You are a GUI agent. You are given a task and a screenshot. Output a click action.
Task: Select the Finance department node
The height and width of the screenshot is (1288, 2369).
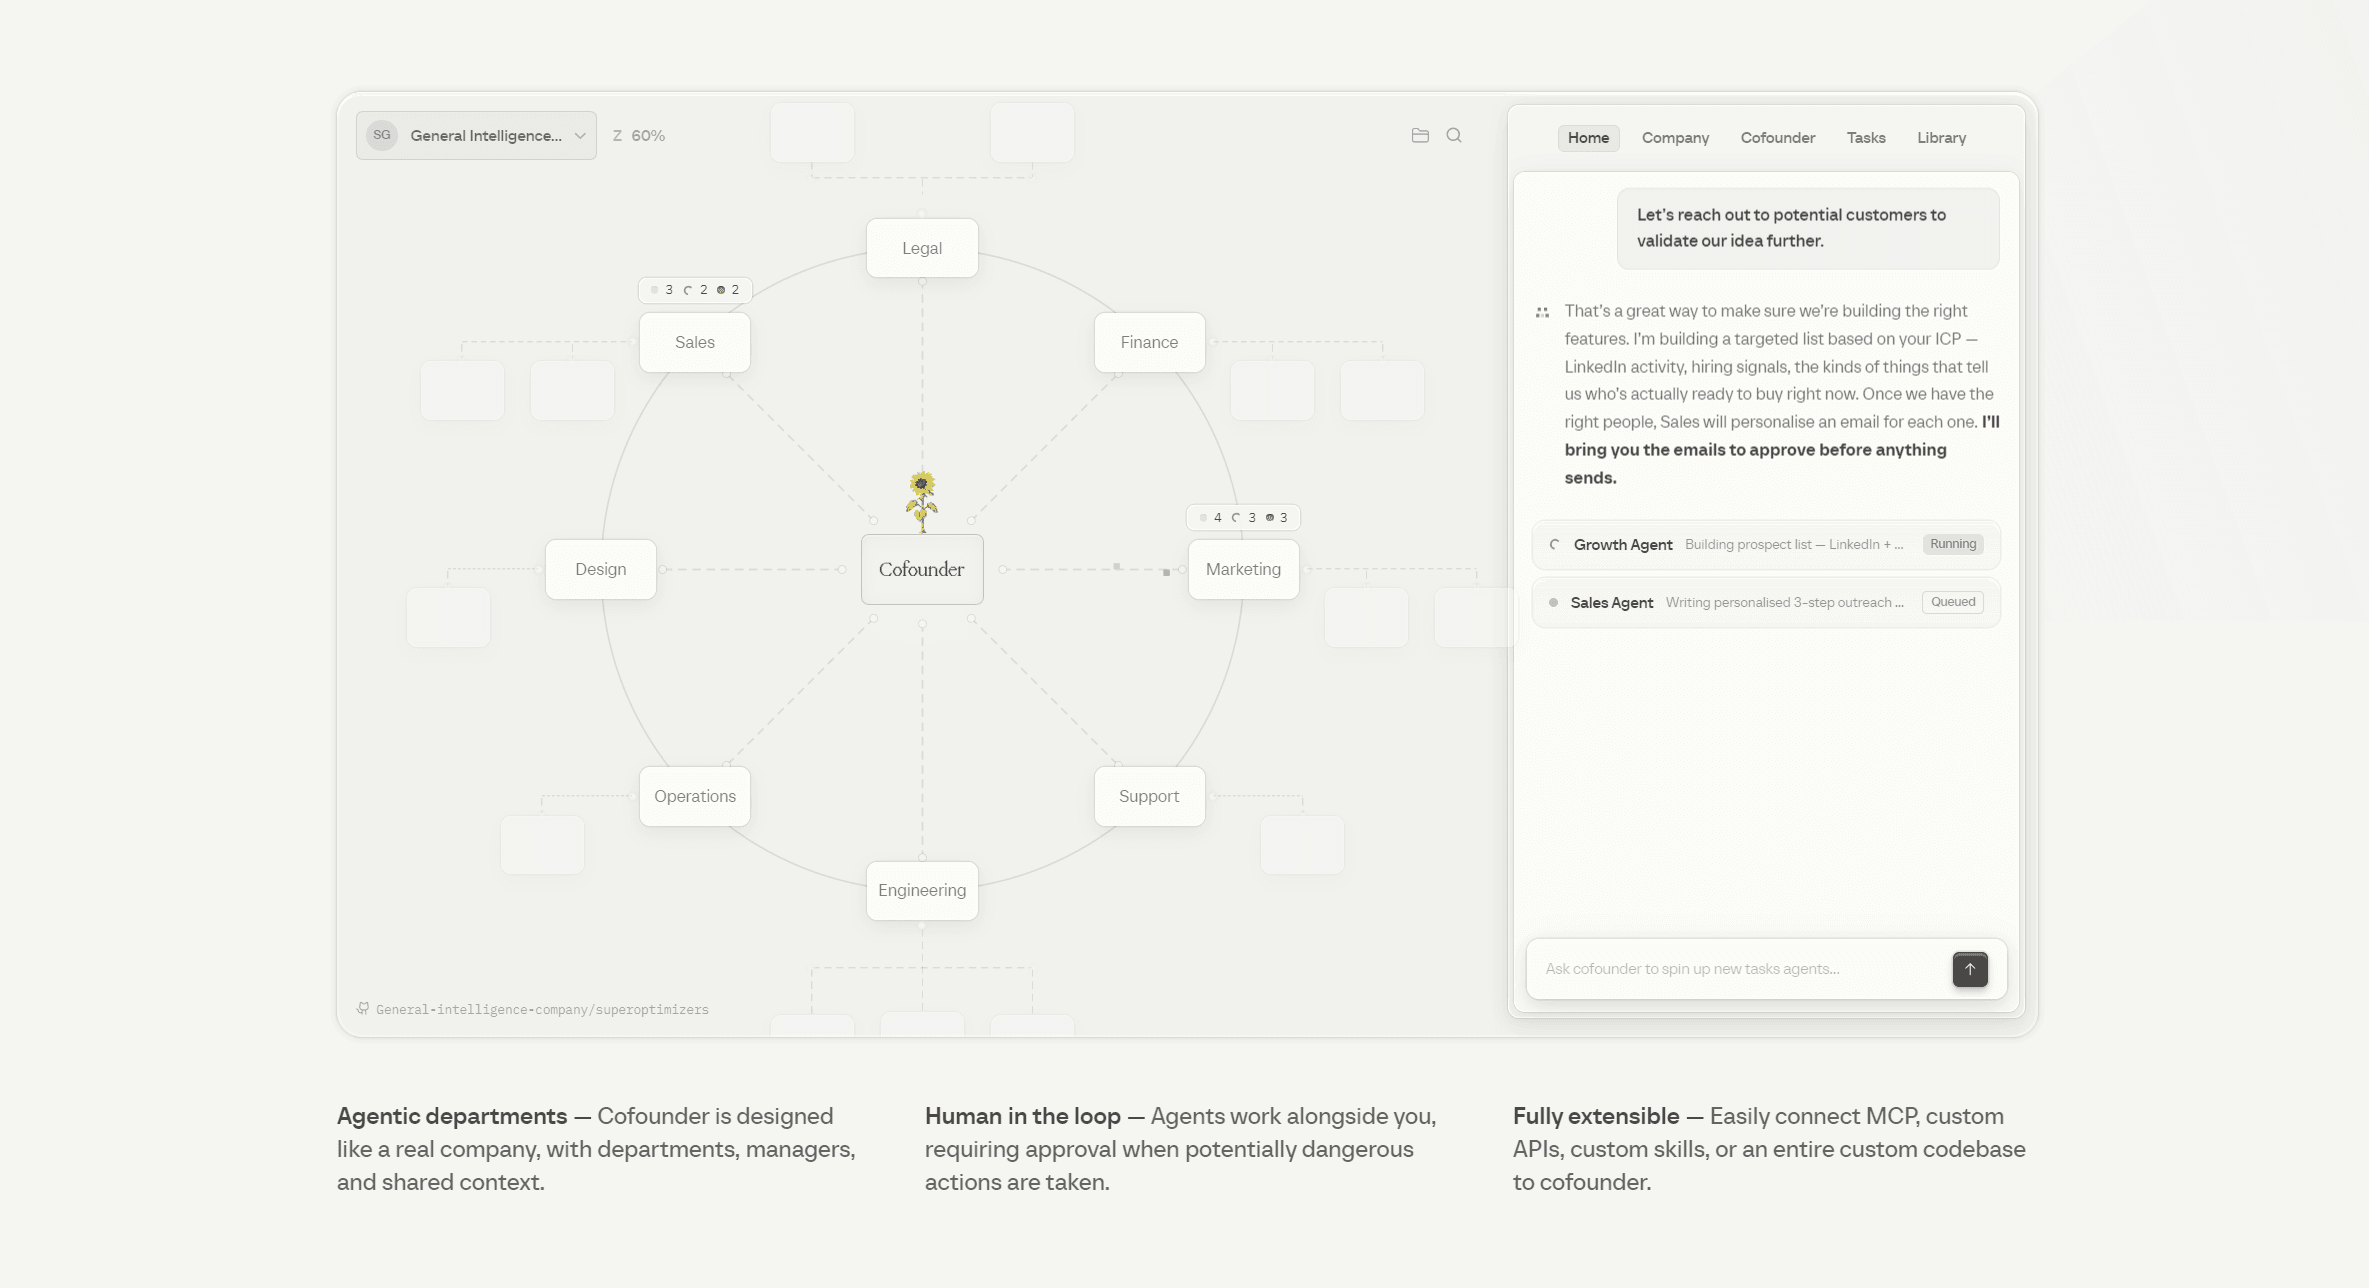[x=1149, y=342]
